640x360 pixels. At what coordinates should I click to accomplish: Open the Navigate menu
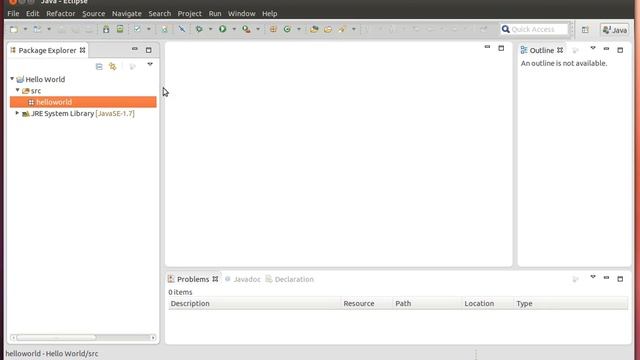(x=127, y=13)
